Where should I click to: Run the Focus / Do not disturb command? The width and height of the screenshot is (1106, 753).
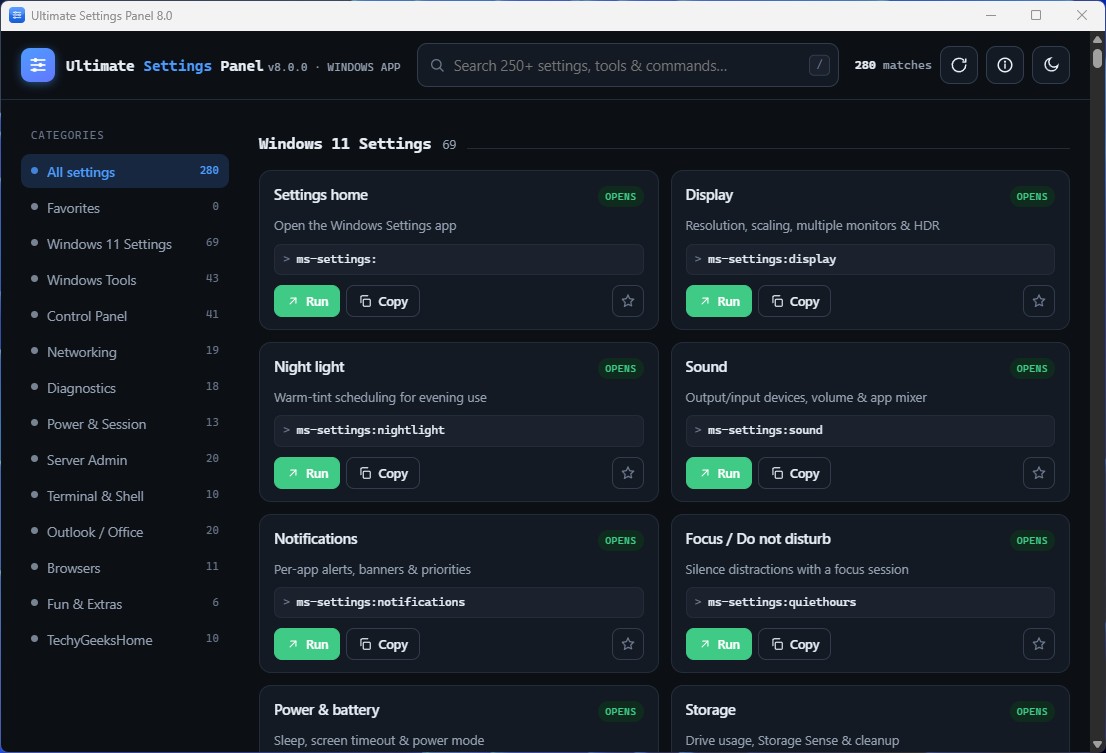click(x=719, y=644)
